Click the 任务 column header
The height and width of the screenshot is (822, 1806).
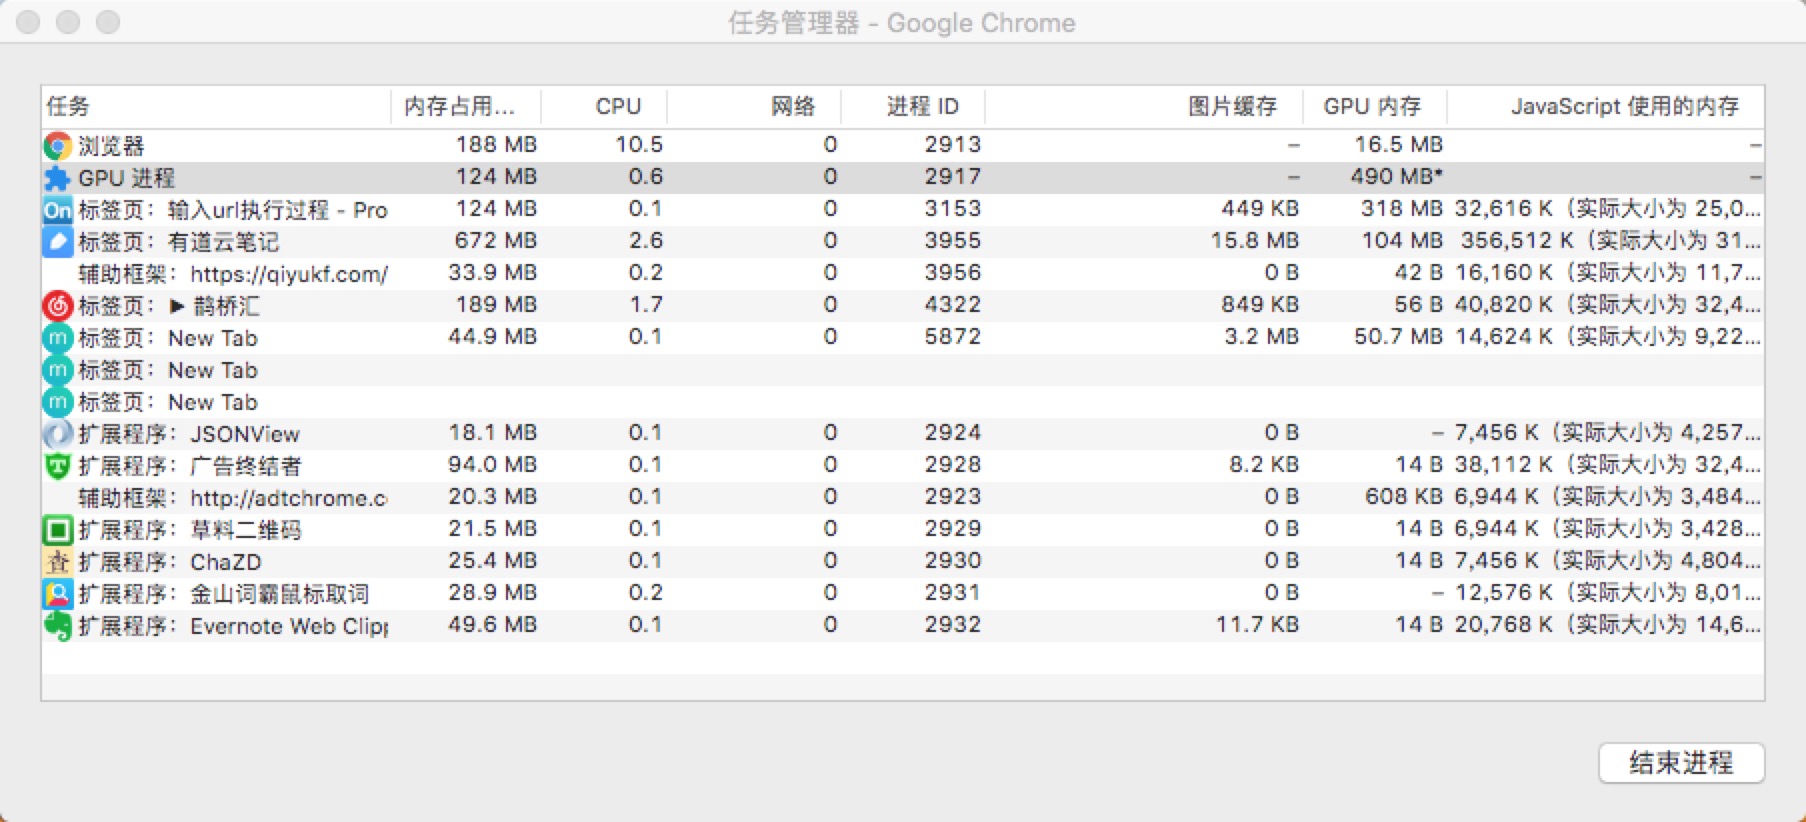click(68, 106)
